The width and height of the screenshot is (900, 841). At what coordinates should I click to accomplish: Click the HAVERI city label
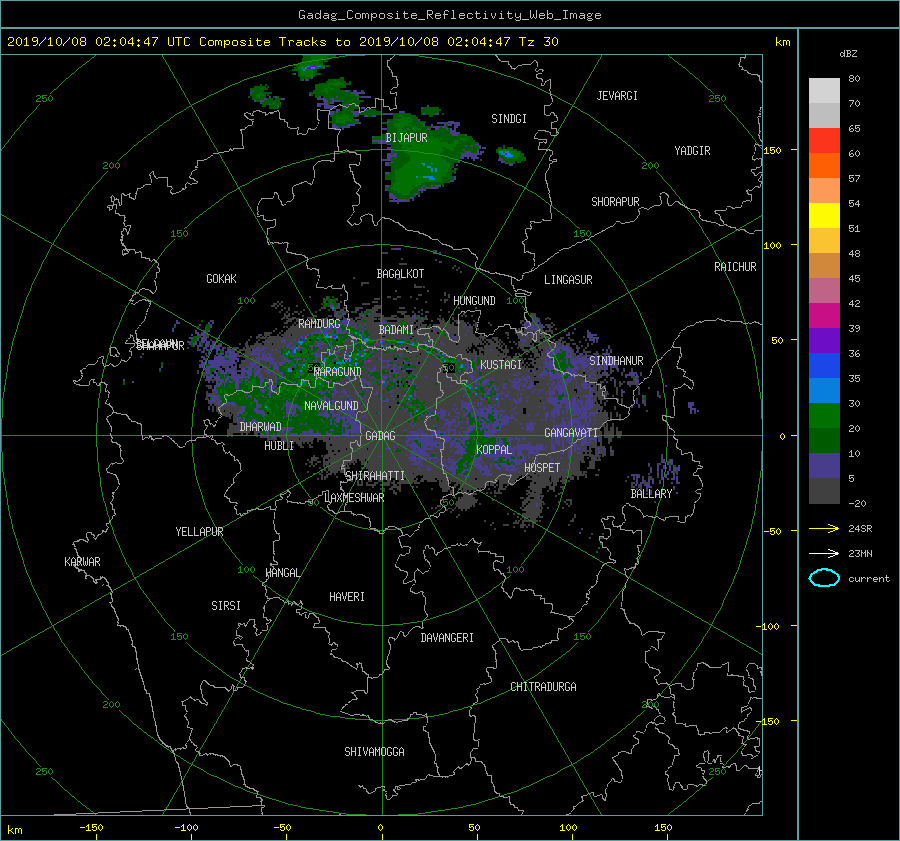(x=347, y=597)
